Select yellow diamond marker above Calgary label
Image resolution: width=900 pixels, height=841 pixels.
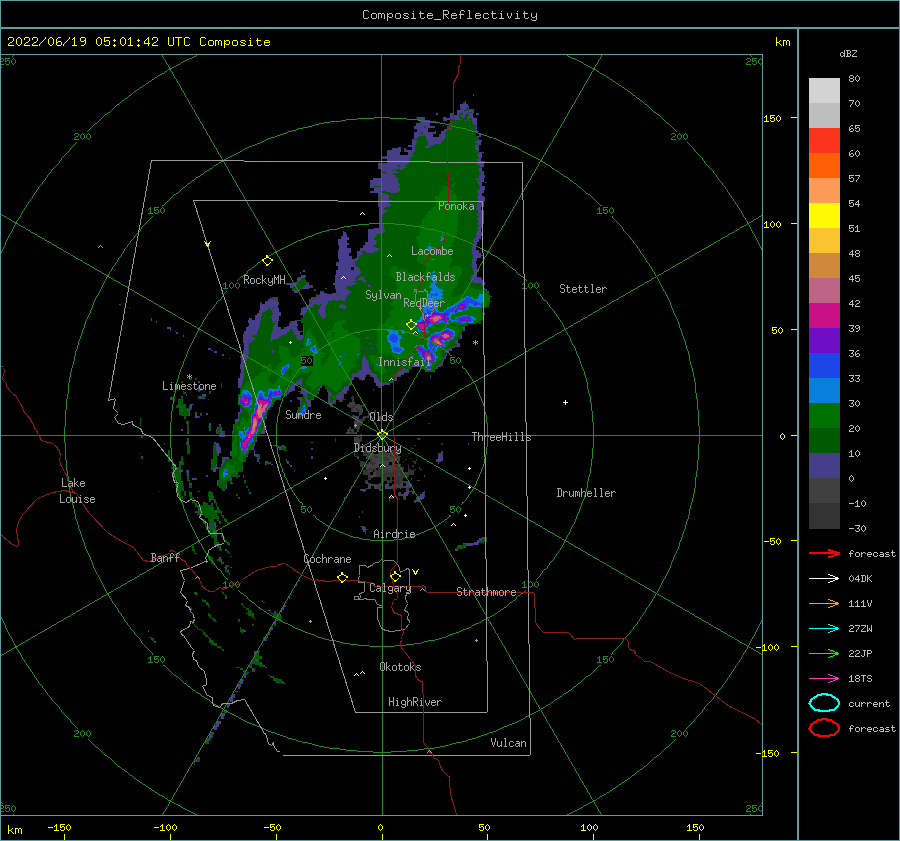click(395, 576)
